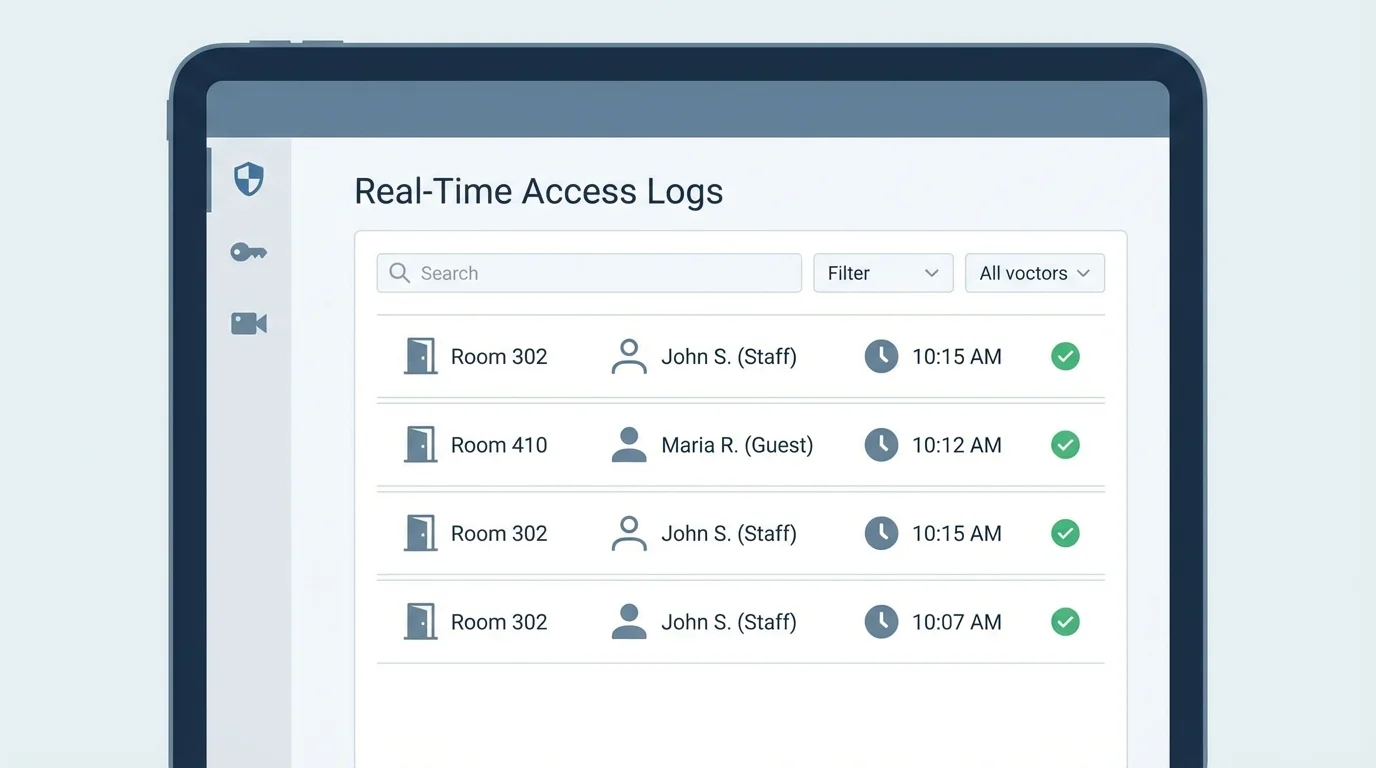The image size is (1376, 768).
Task: Click the search magnifier icon
Action: click(399, 272)
